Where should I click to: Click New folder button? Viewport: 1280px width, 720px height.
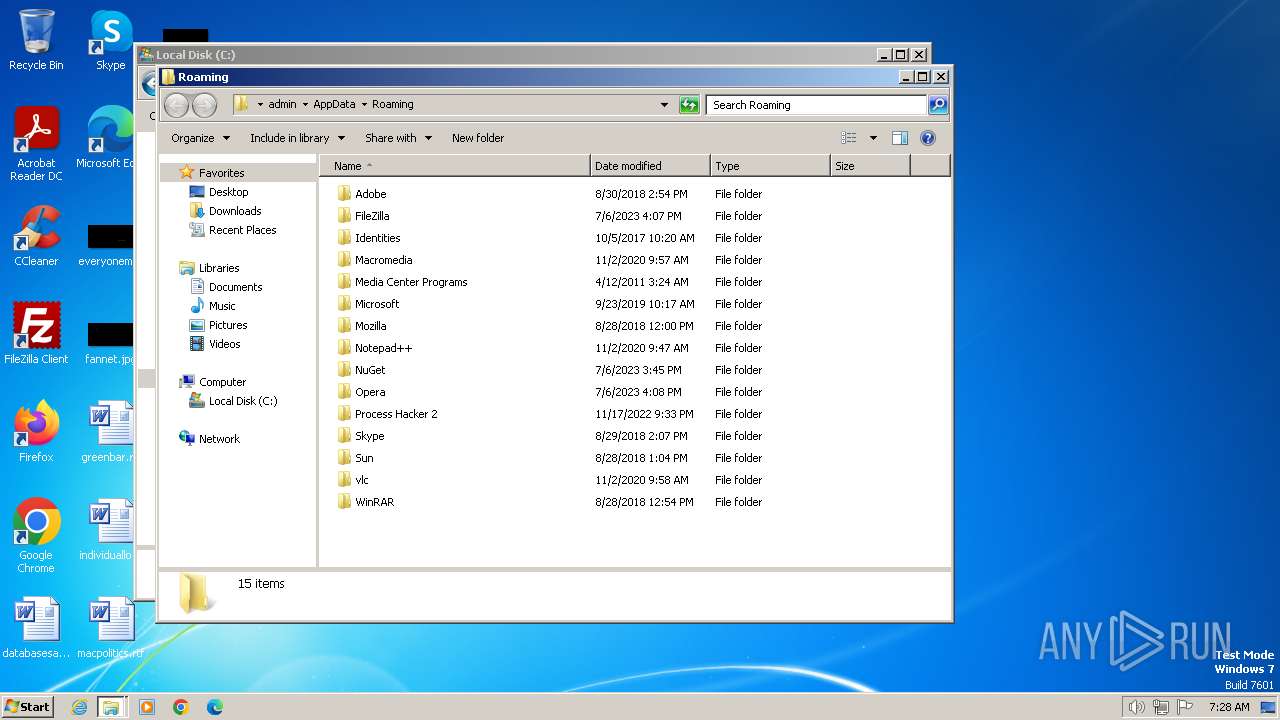click(478, 138)
